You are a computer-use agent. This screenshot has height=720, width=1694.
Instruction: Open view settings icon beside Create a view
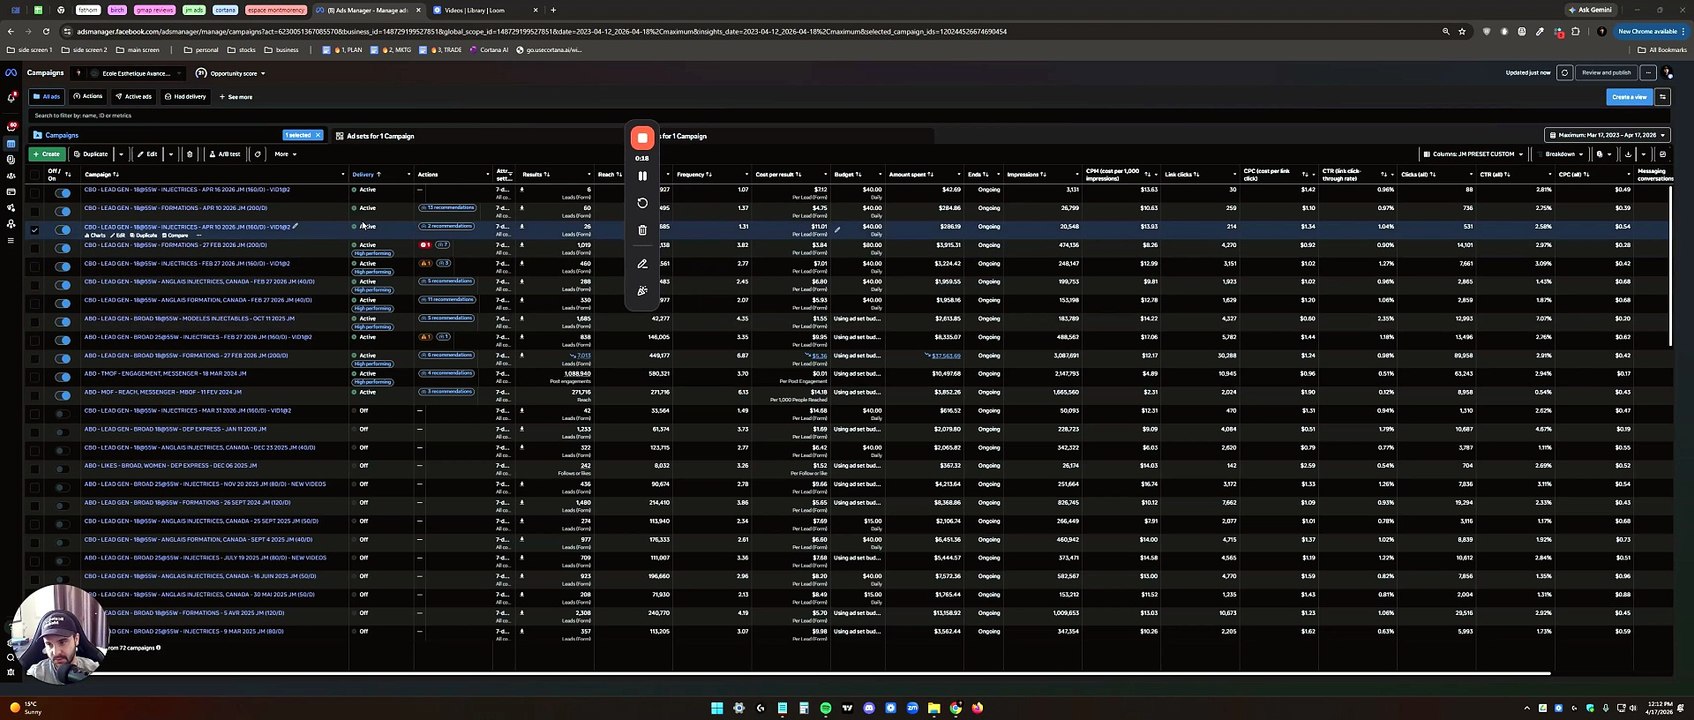[x=1662, y=97]
